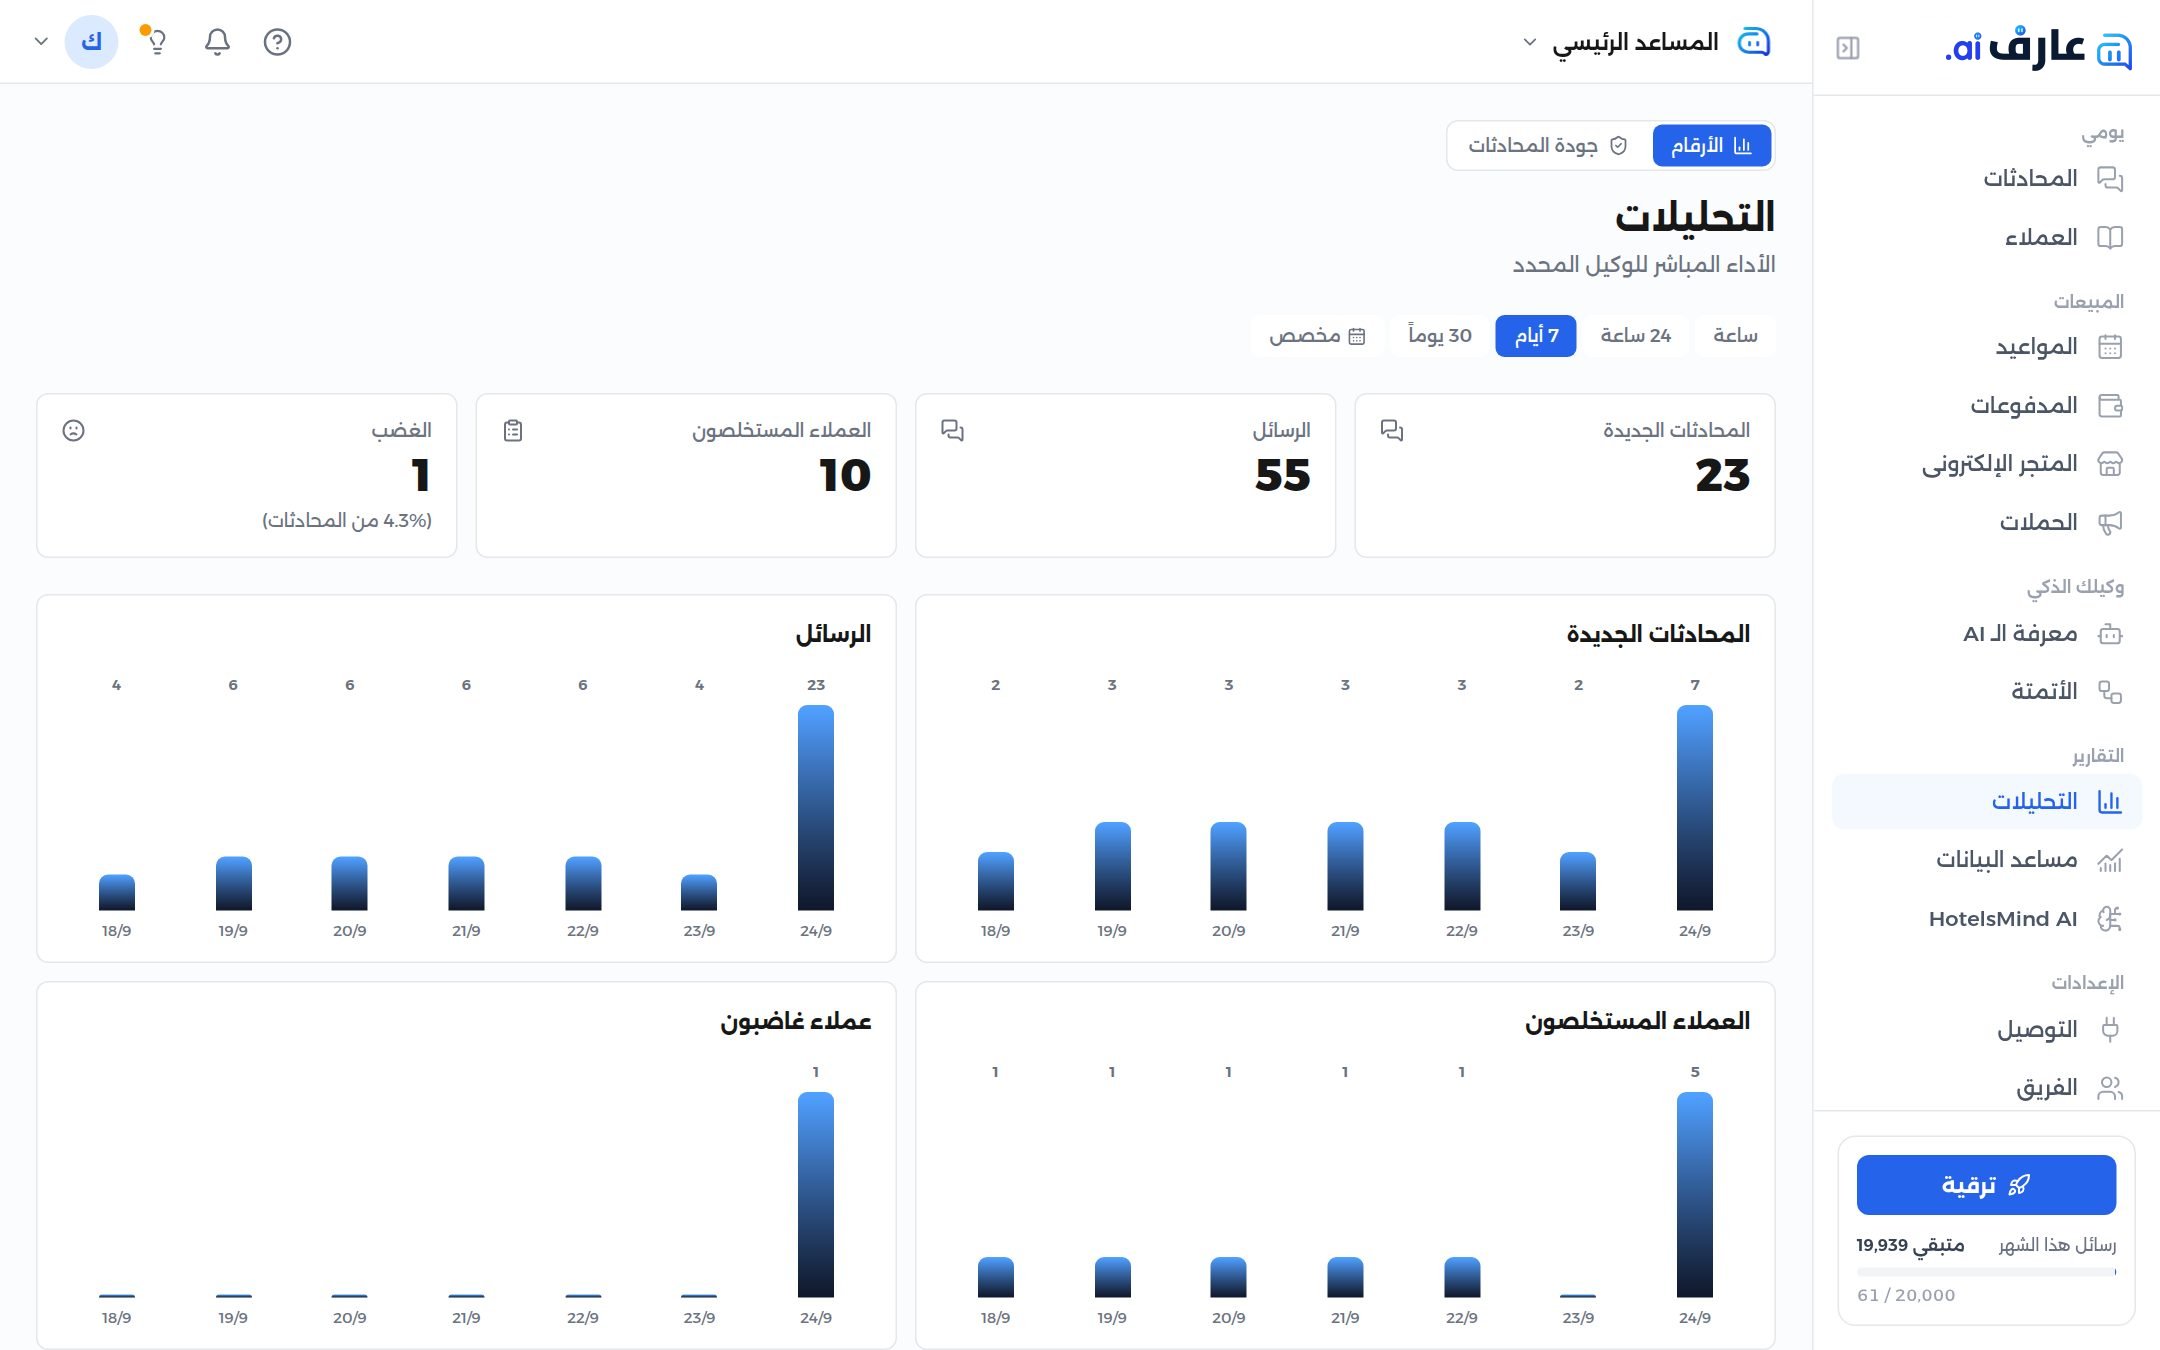Click the الرسائل stat card showing 55
This screenshot has width=2160, height=1350.
(x=1125, y=475)
